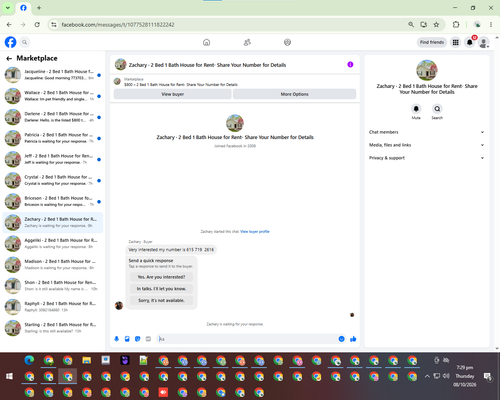Click More Options button
Image resolution: width=500 pixels, height=400 pixels.
(x=294, y=94)
